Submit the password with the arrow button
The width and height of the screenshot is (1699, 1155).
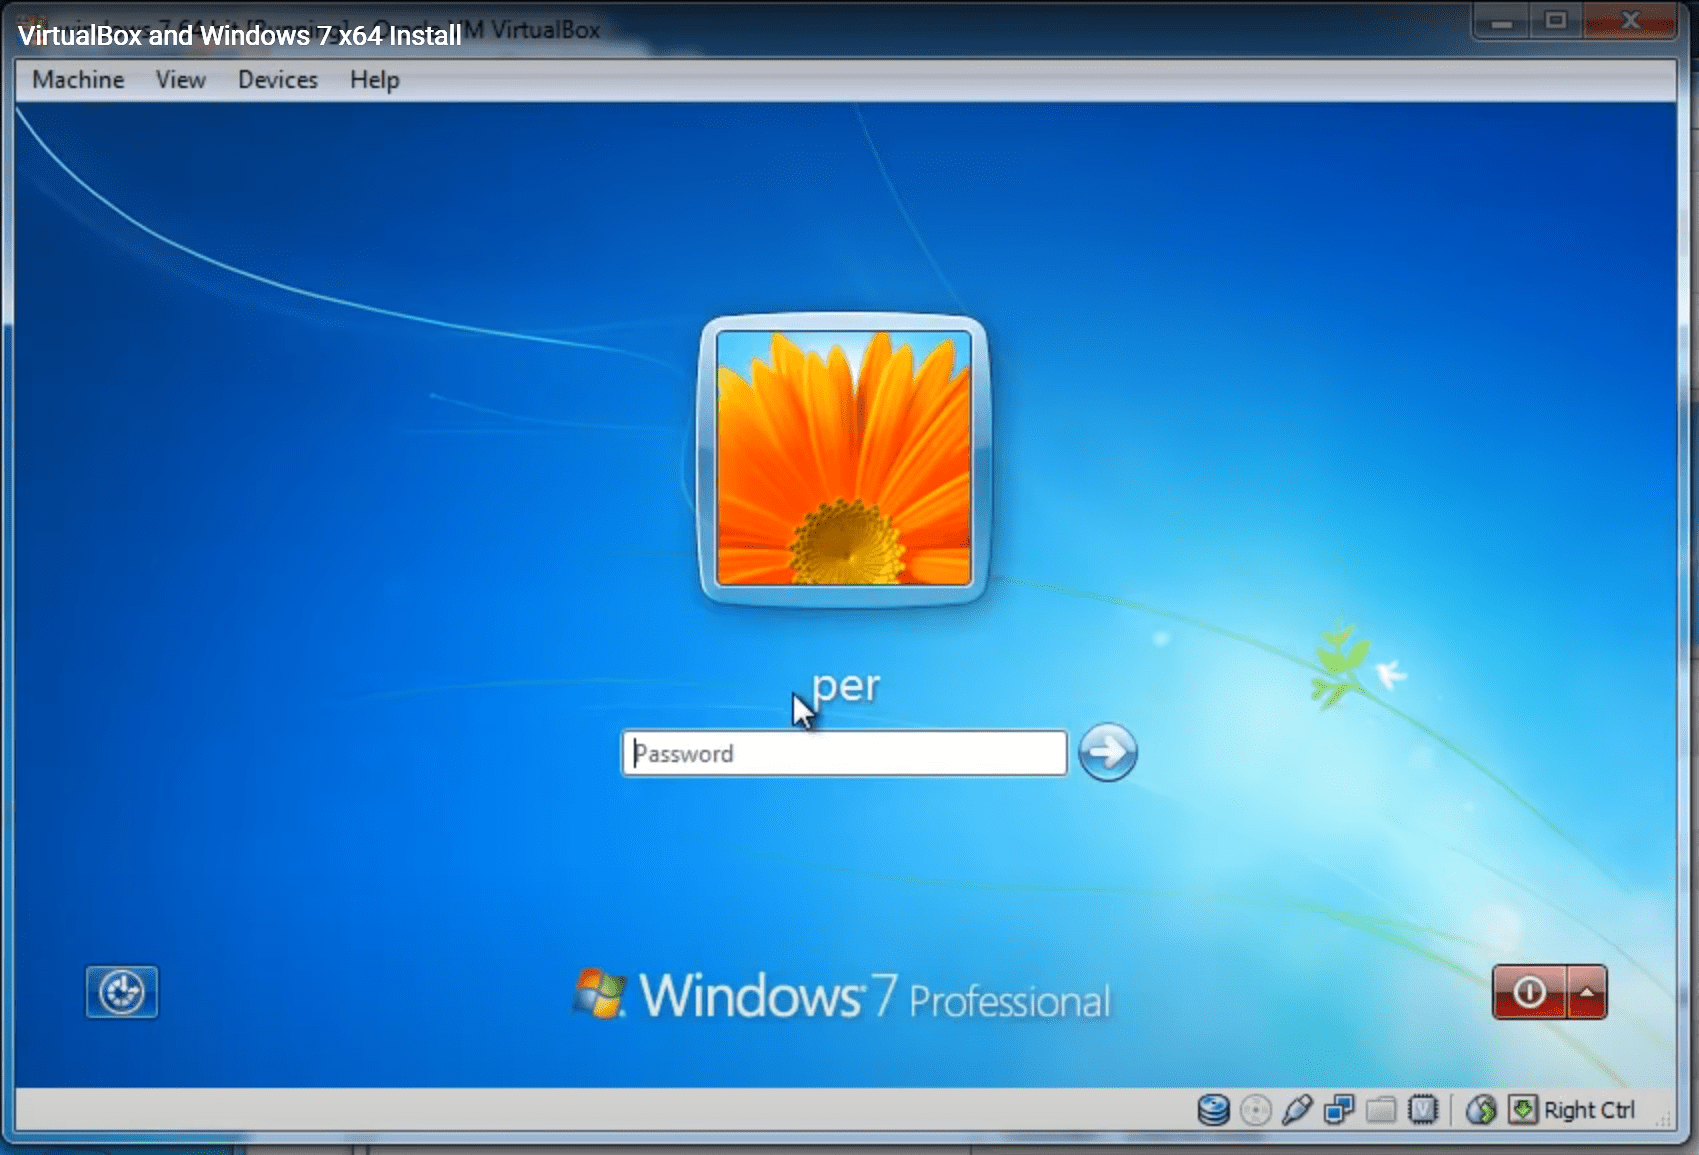click(1108, 752)
